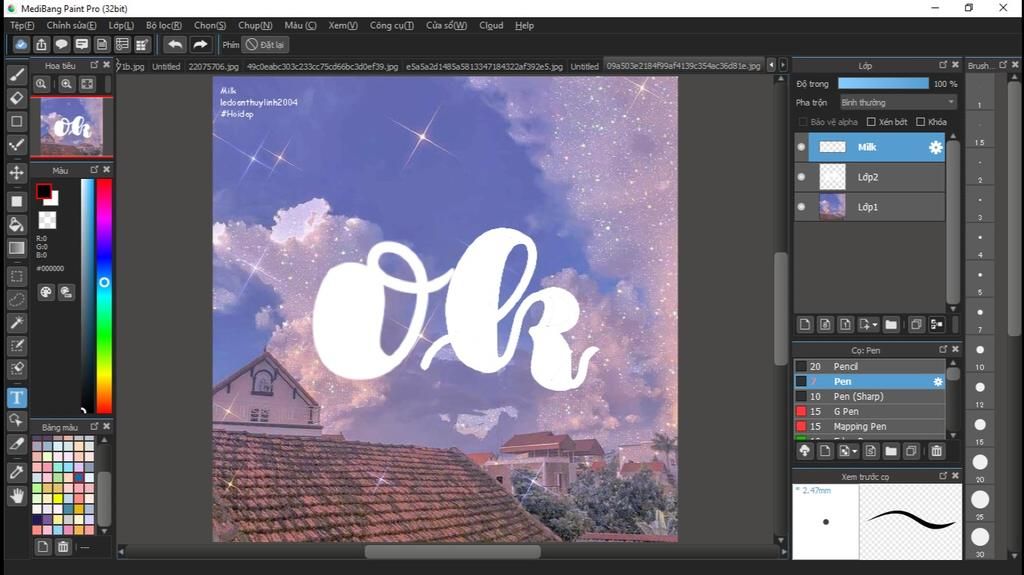Viewport: 1024px width, 575px height.
Task: Select the Lasso tool
Action: pos(17,299)
